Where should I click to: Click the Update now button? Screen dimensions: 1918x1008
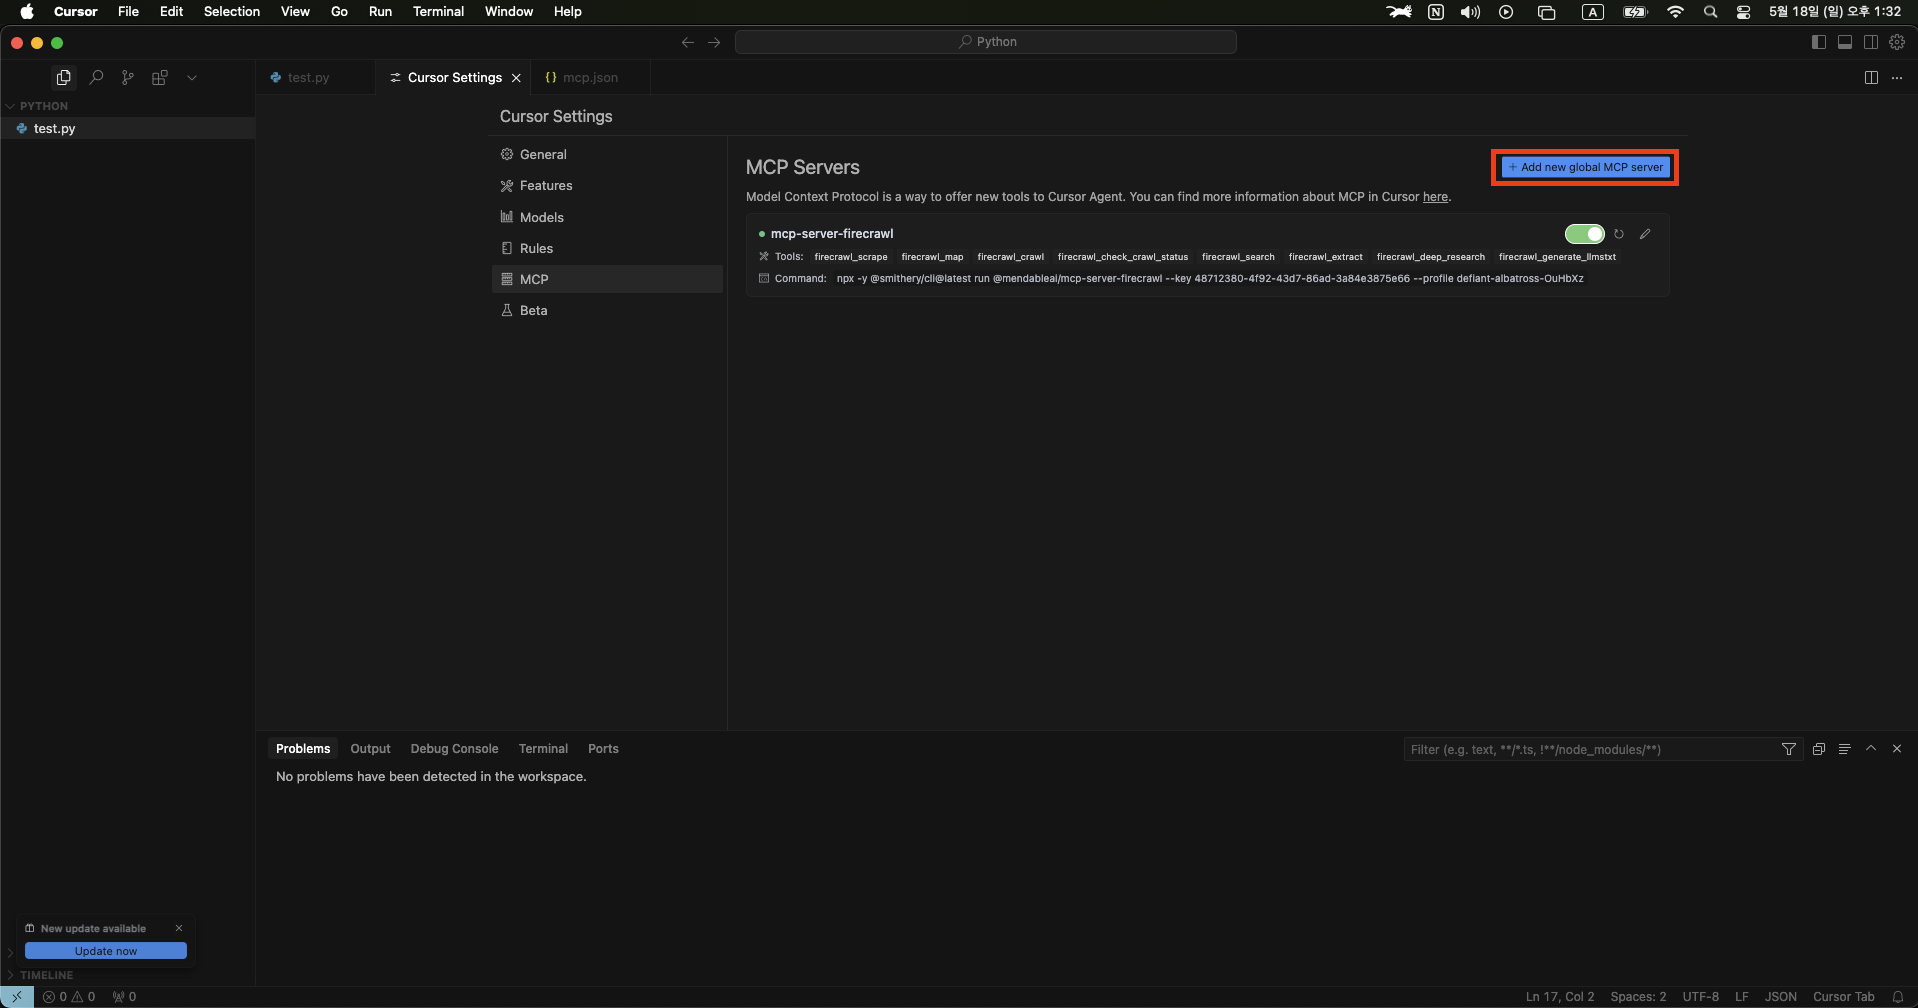(106, 951)
